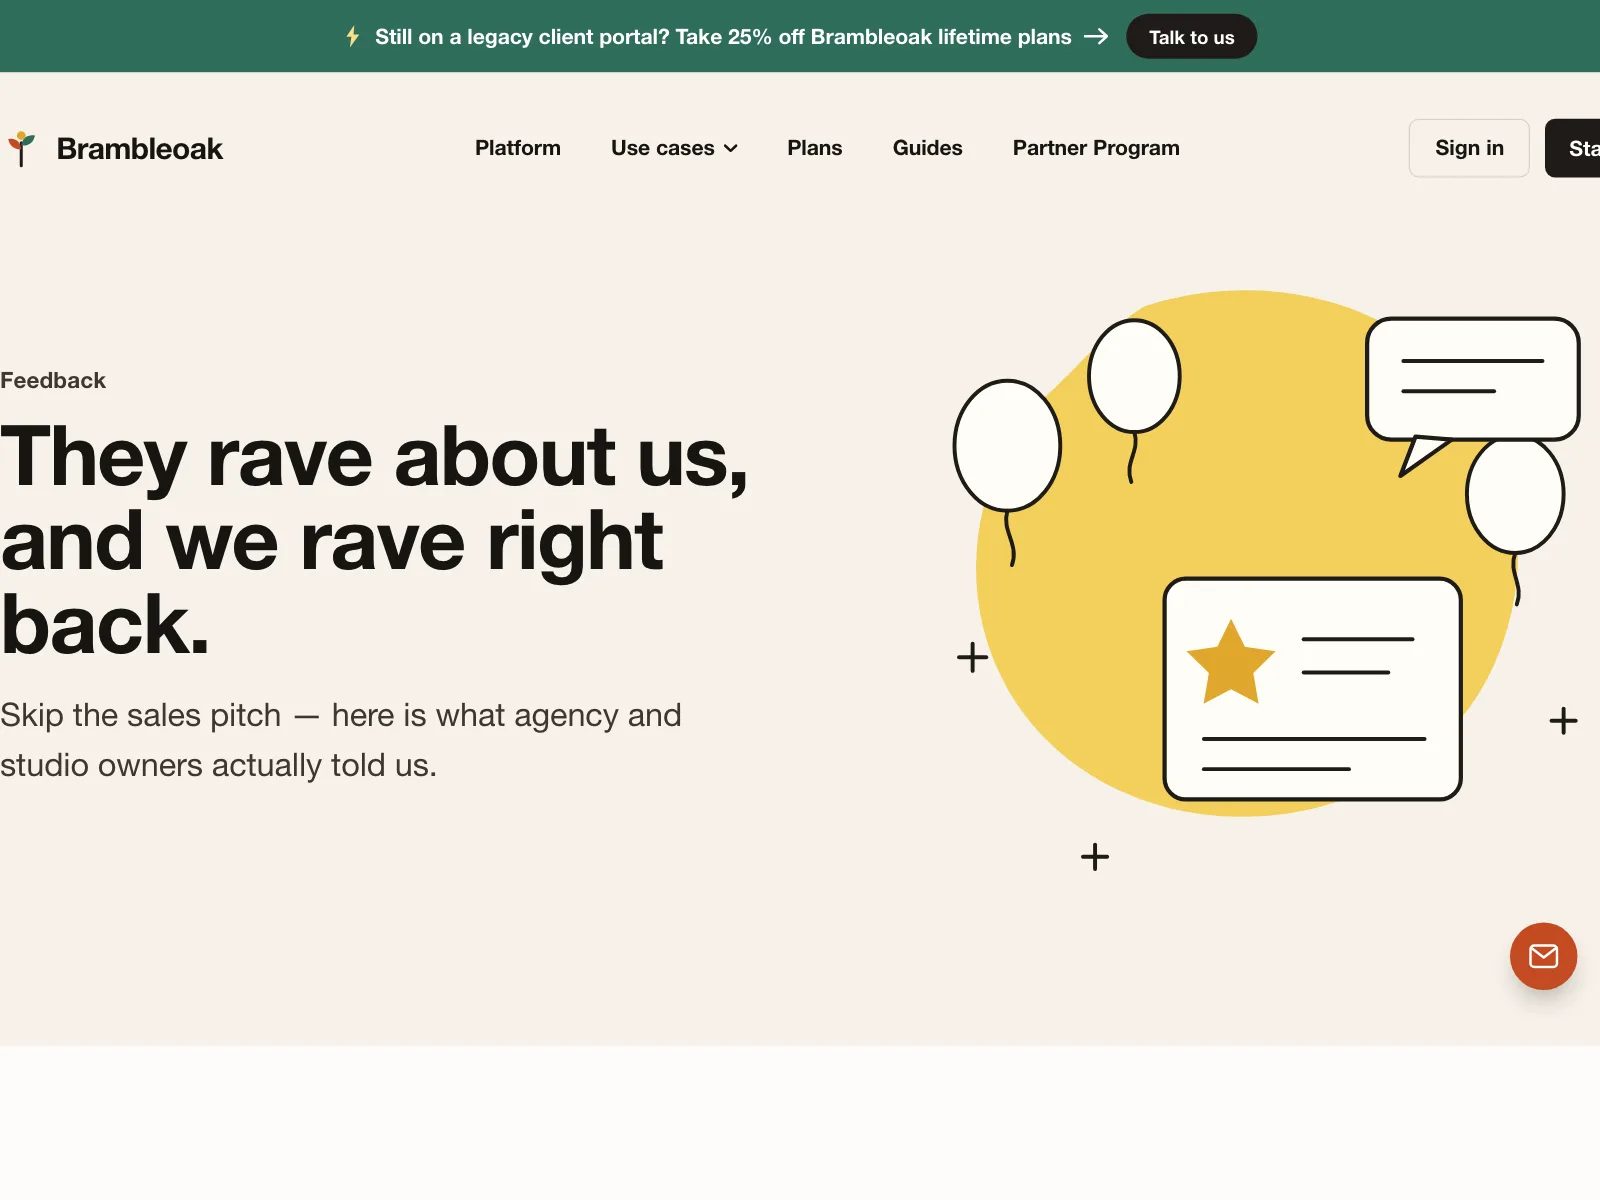Click the Talk to us button
The height and width of the screenshot is (1200, 1600).
coord(1191,37)
